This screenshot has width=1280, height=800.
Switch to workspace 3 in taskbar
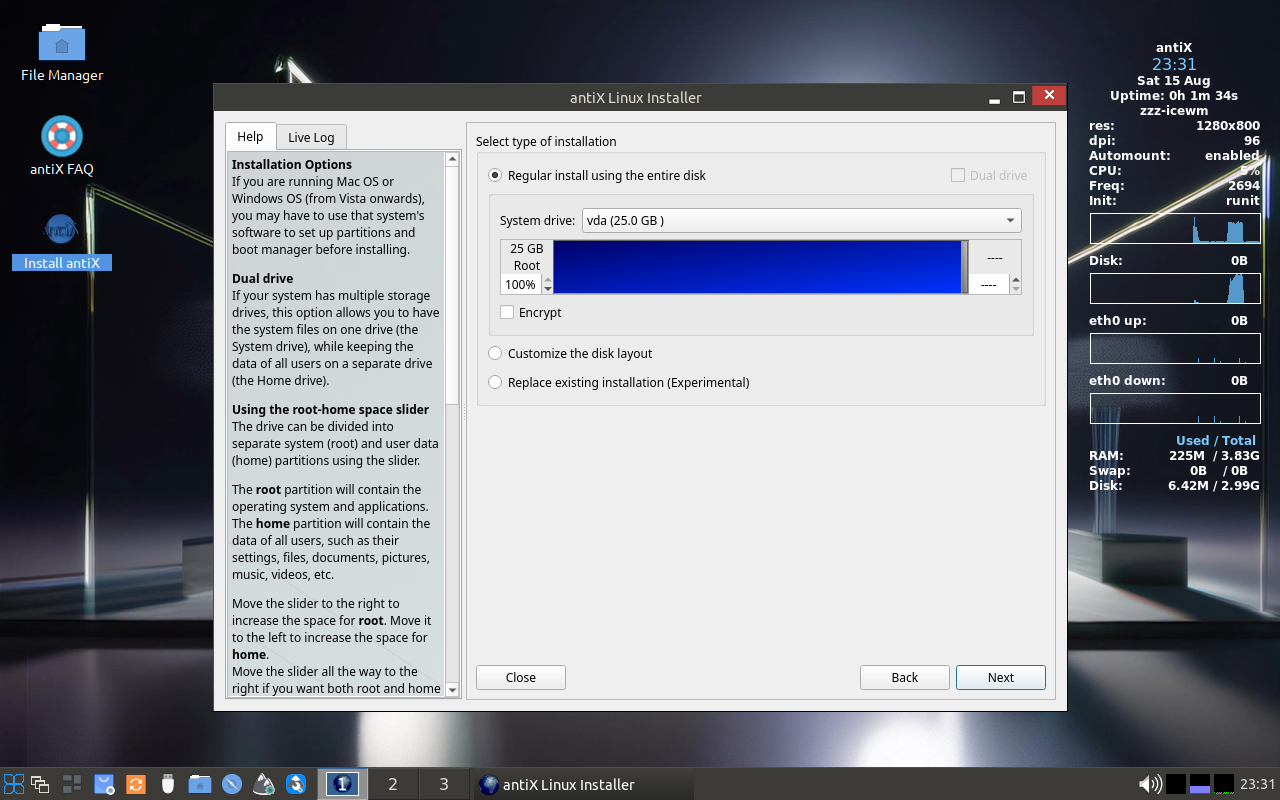(x=444, y=784)
